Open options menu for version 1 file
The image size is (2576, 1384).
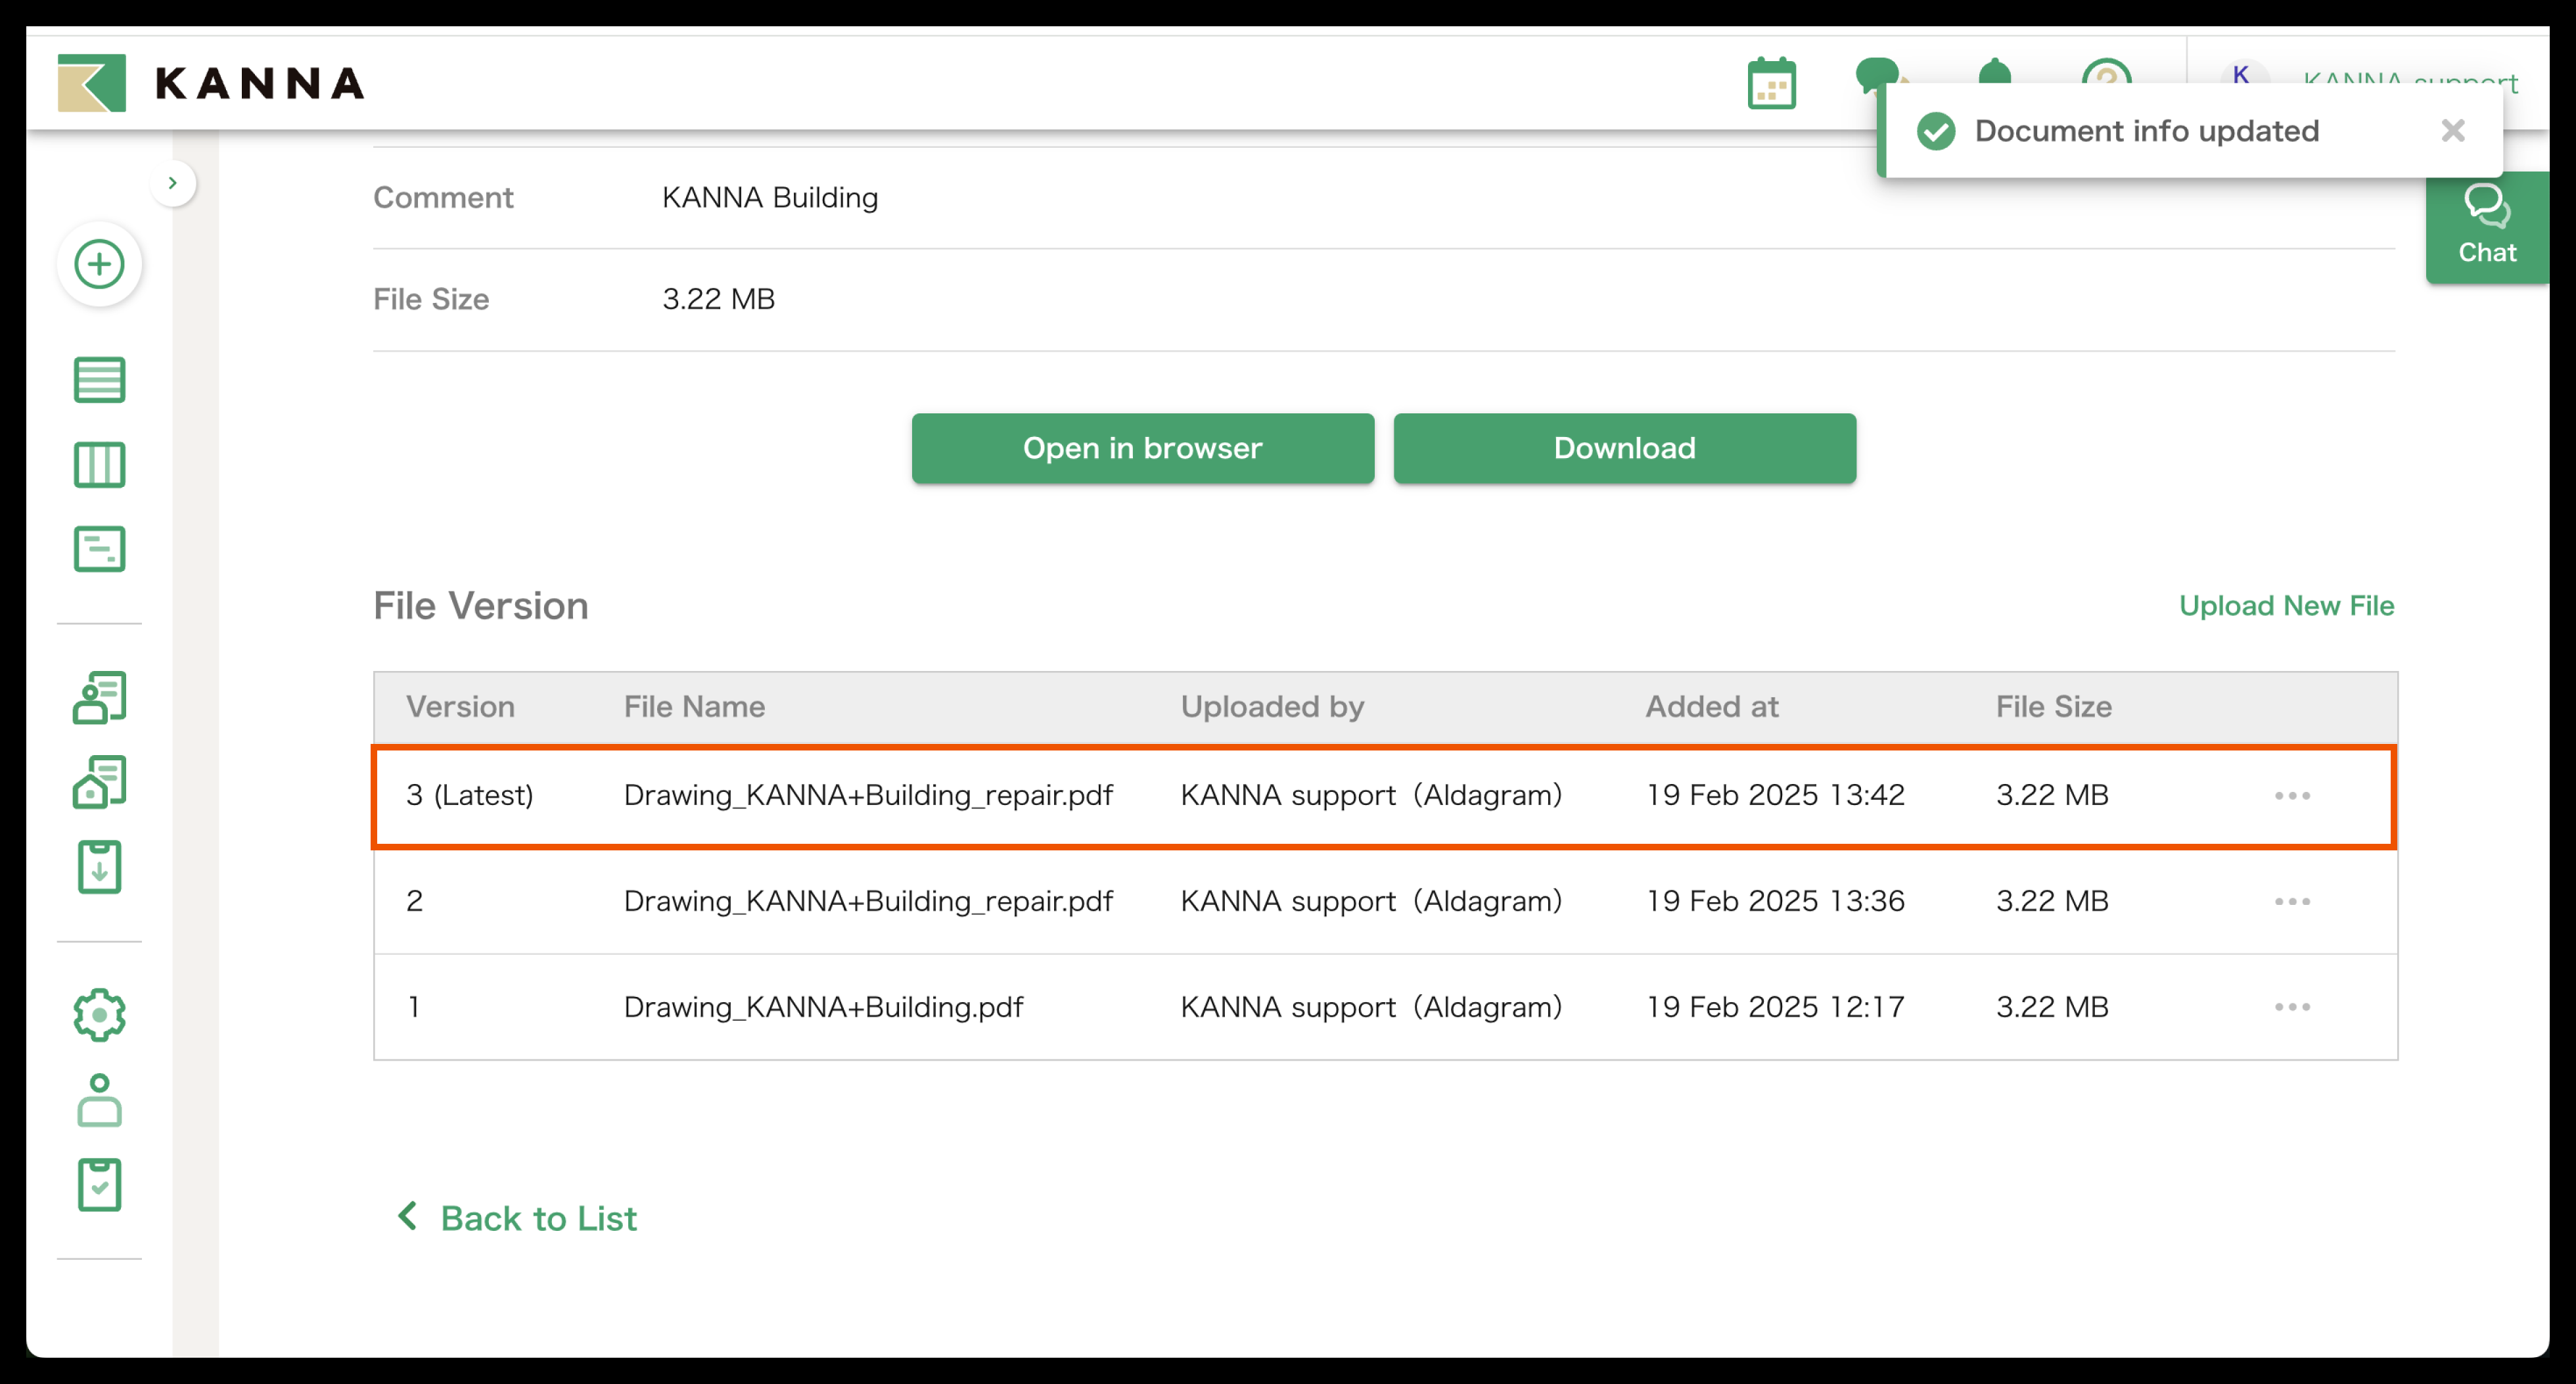2291,1006
